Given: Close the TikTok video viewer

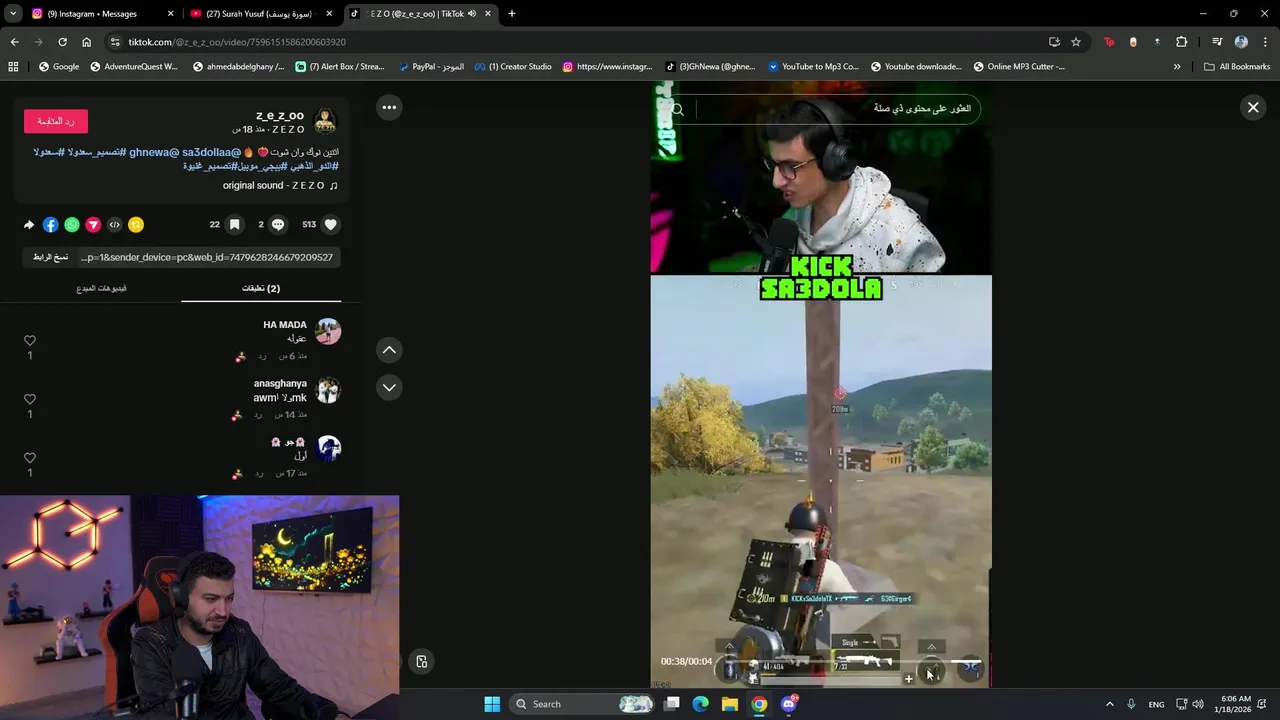Looking at the screenshot, I should point(1252,107).
